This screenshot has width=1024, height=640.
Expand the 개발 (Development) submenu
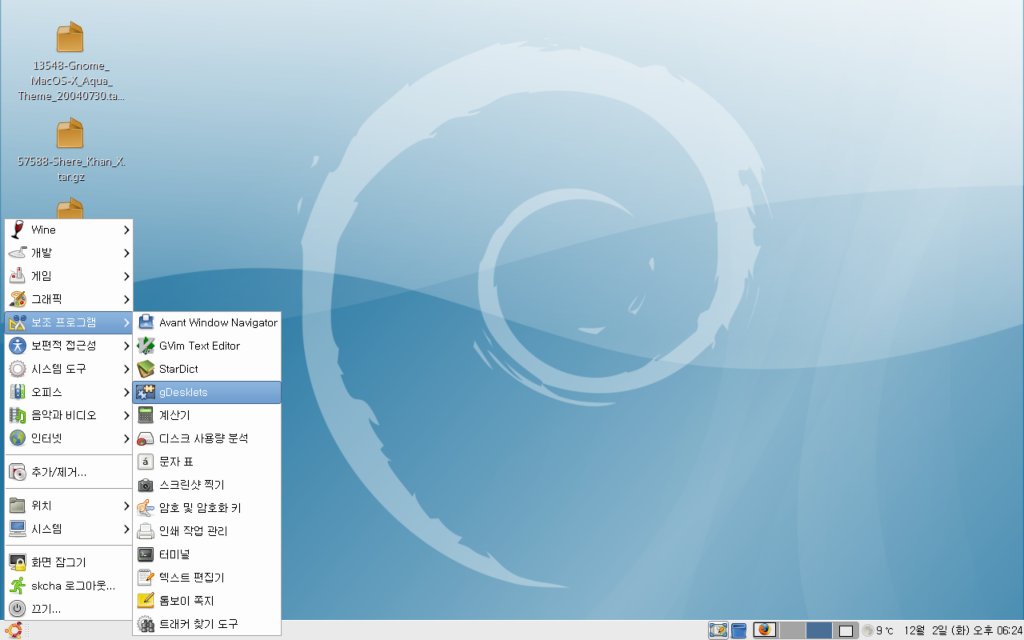point(69,253)
